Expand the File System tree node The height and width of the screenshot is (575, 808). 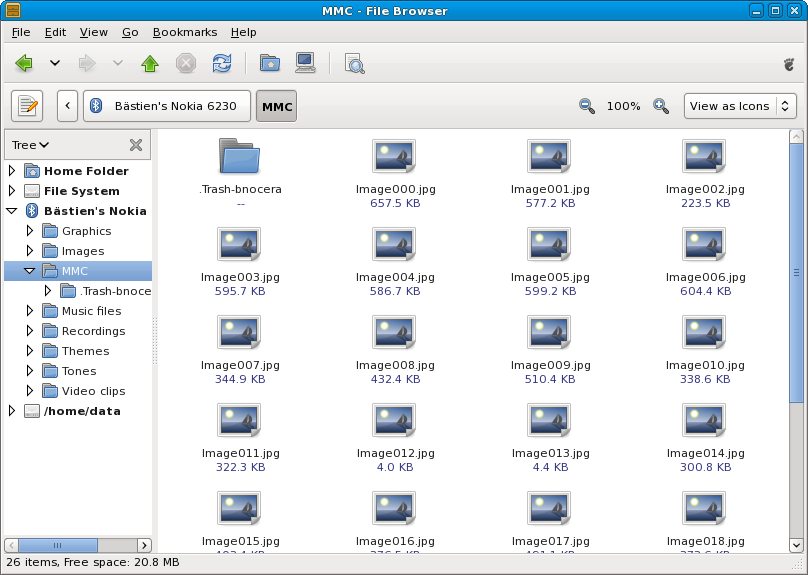[x=12, y=191]
